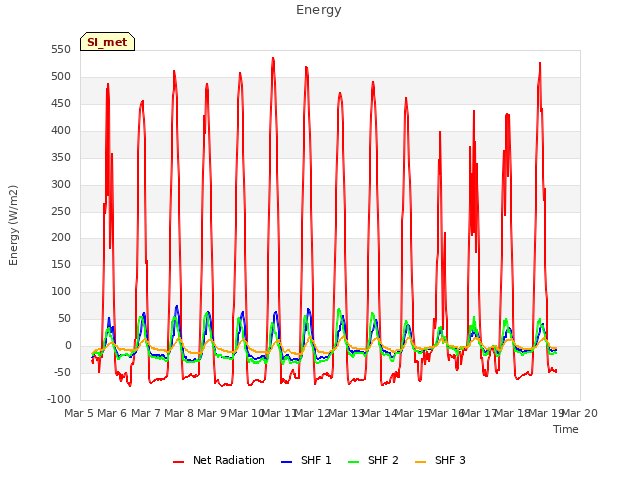
Task: Click the Mar 8 SHF 1 blue peak
Action: coord(177,306)
